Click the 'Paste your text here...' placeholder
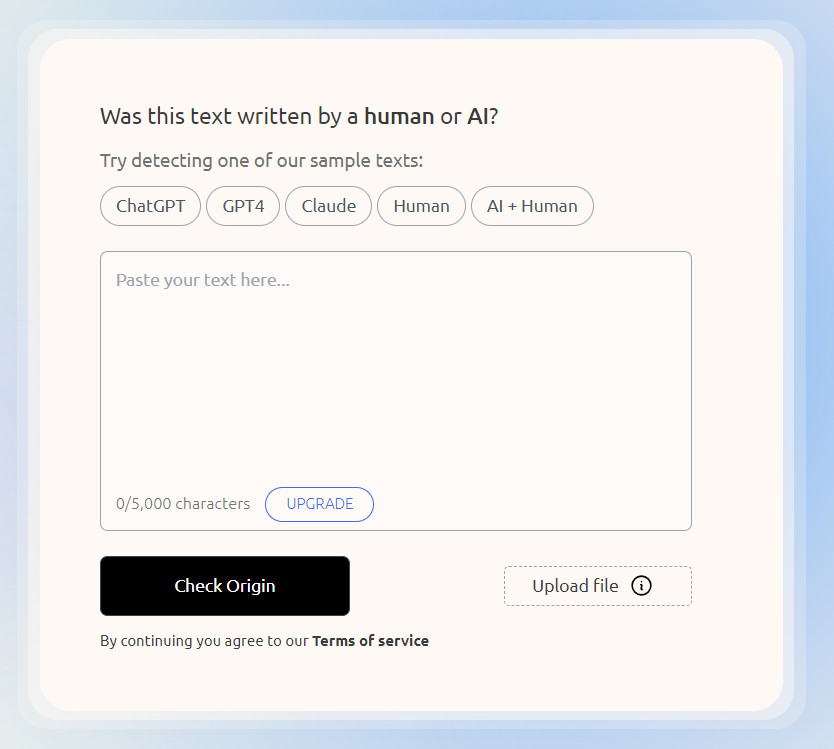This screenshot has height=749, width=834. point(203,280)
